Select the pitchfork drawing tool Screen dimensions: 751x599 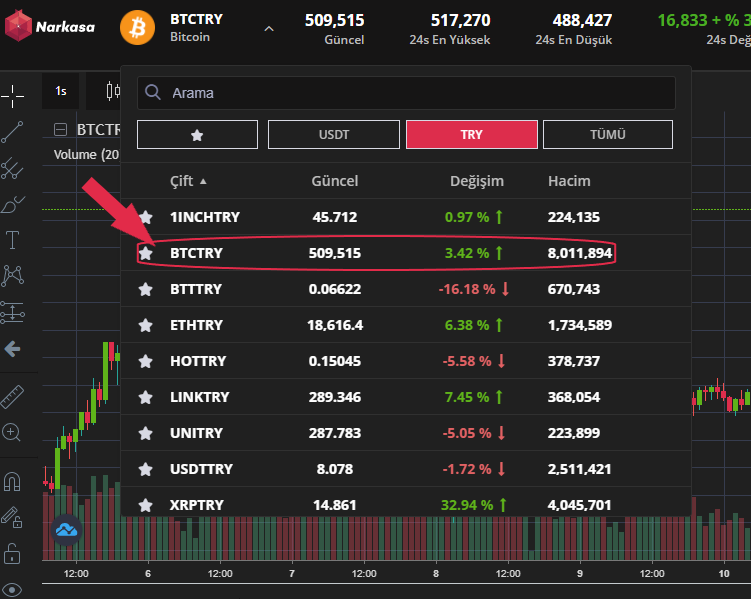tap(12, 168)
